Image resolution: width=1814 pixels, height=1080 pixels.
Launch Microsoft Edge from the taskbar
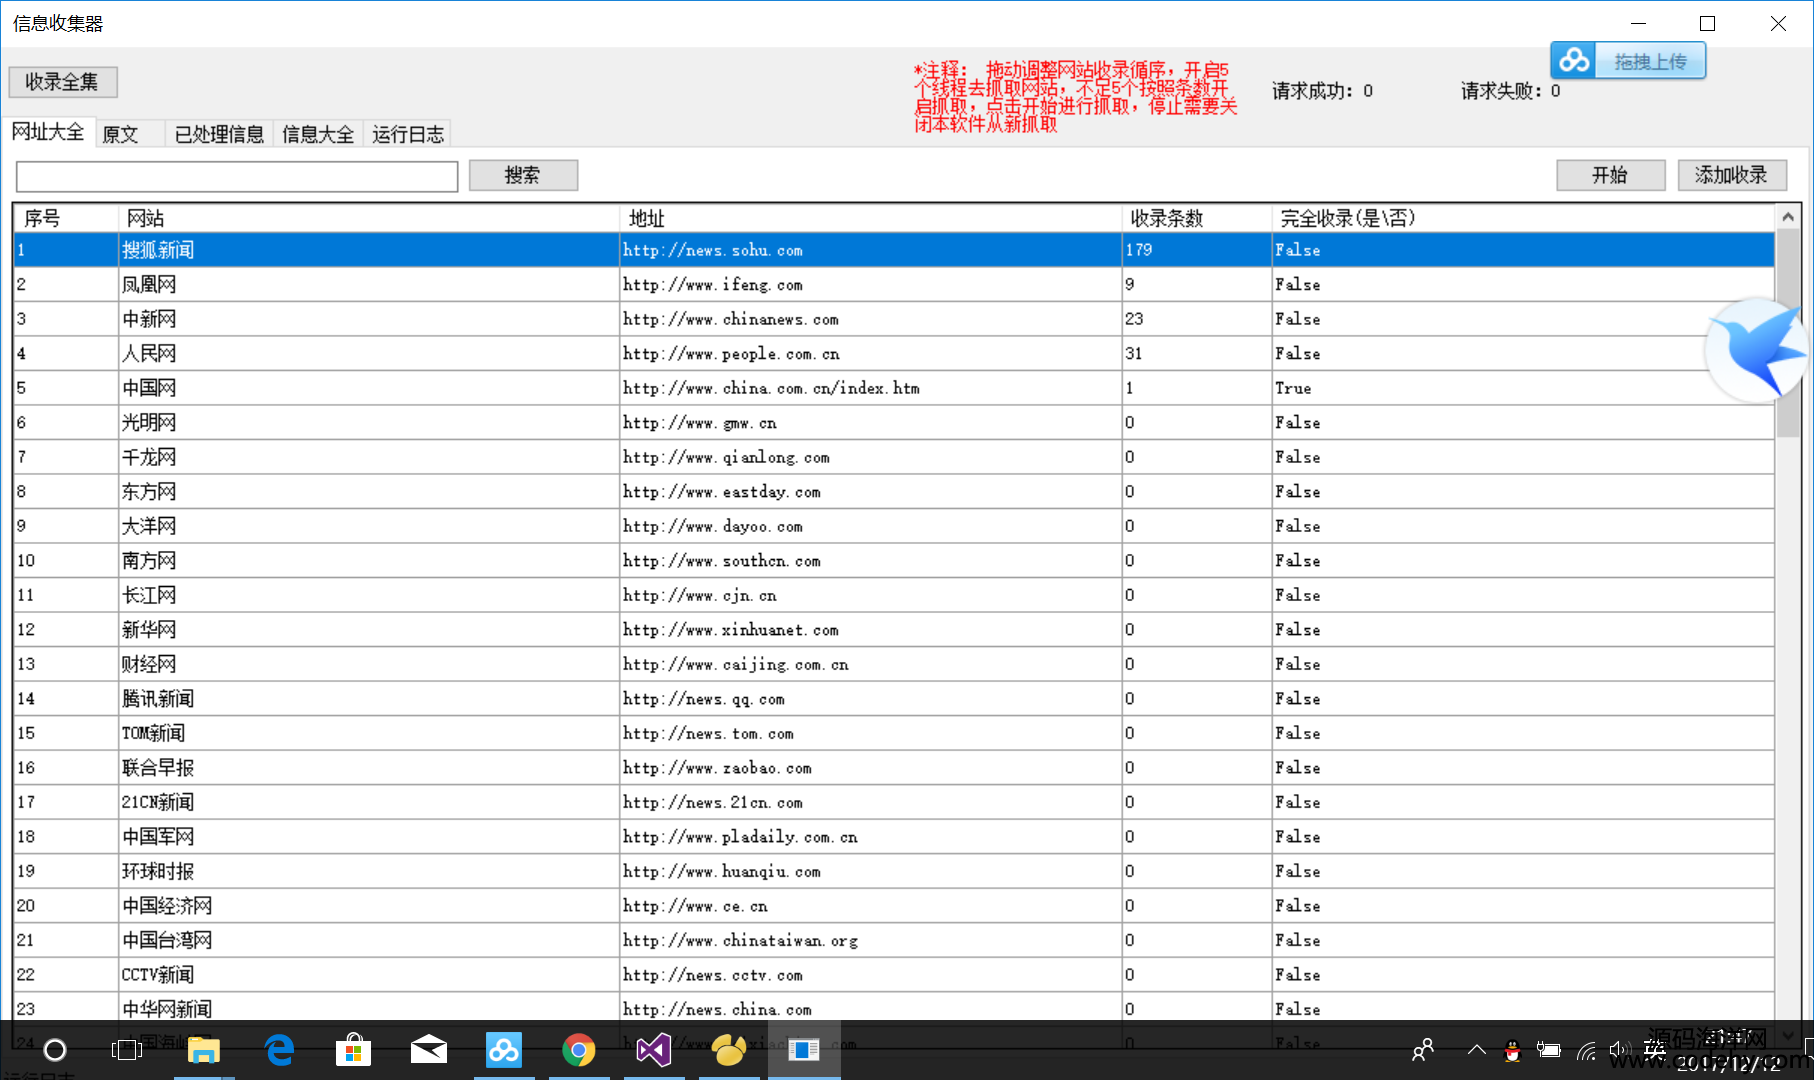click(x=279, y=1050)
